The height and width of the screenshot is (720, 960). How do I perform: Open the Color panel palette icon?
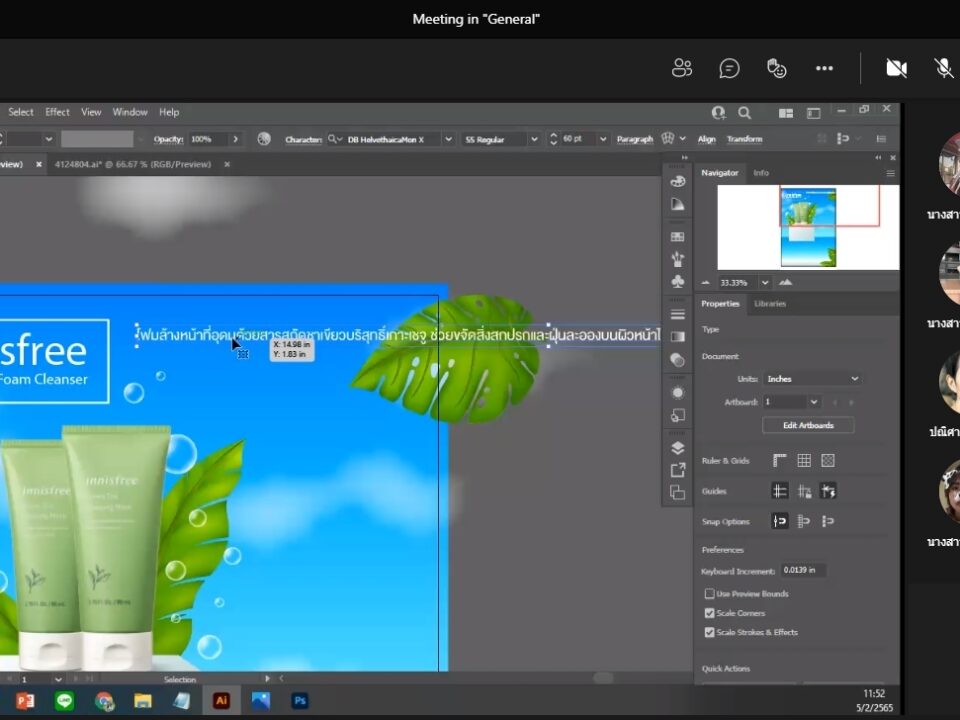pyautogui.click(x=678, y=181)
